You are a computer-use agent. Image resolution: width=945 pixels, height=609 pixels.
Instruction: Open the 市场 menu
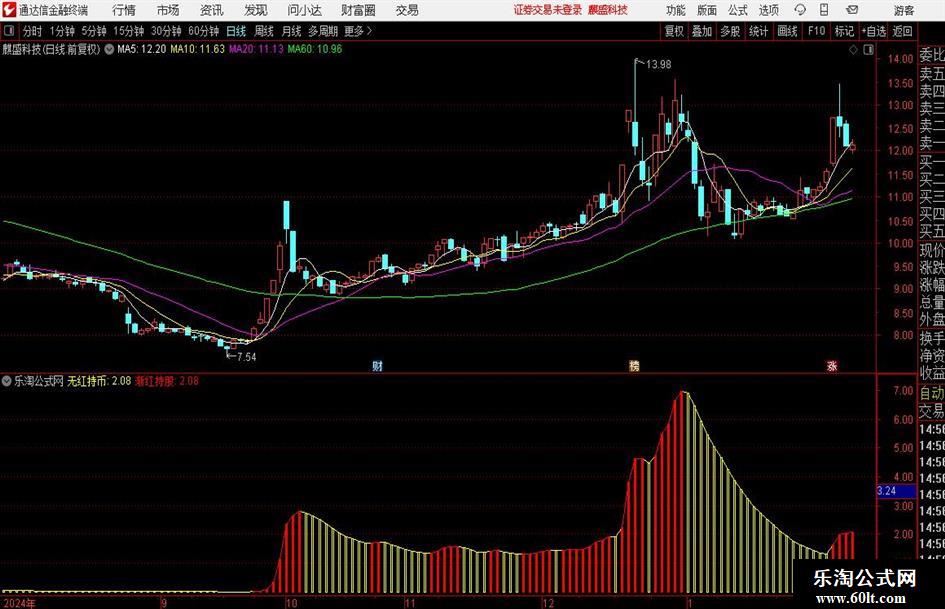(x=168, y=10)
